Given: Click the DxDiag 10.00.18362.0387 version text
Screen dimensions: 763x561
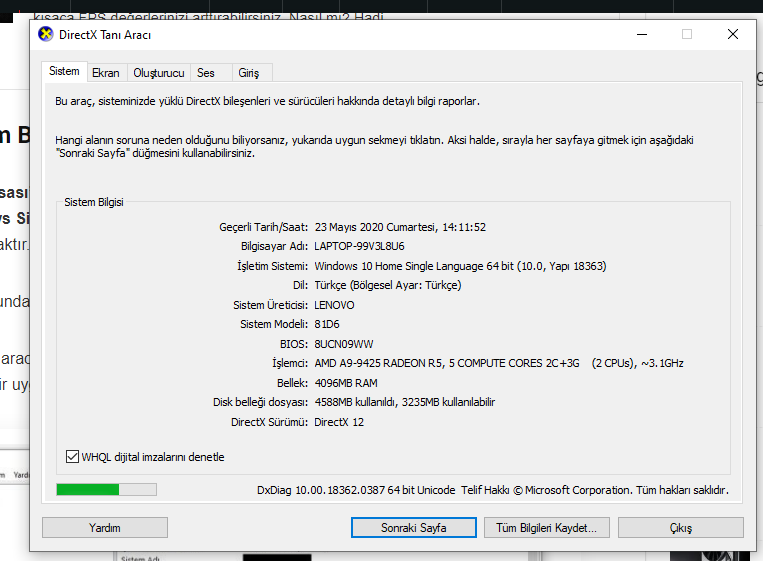Looking at the screenshot, I should click(x=356, y=490).
